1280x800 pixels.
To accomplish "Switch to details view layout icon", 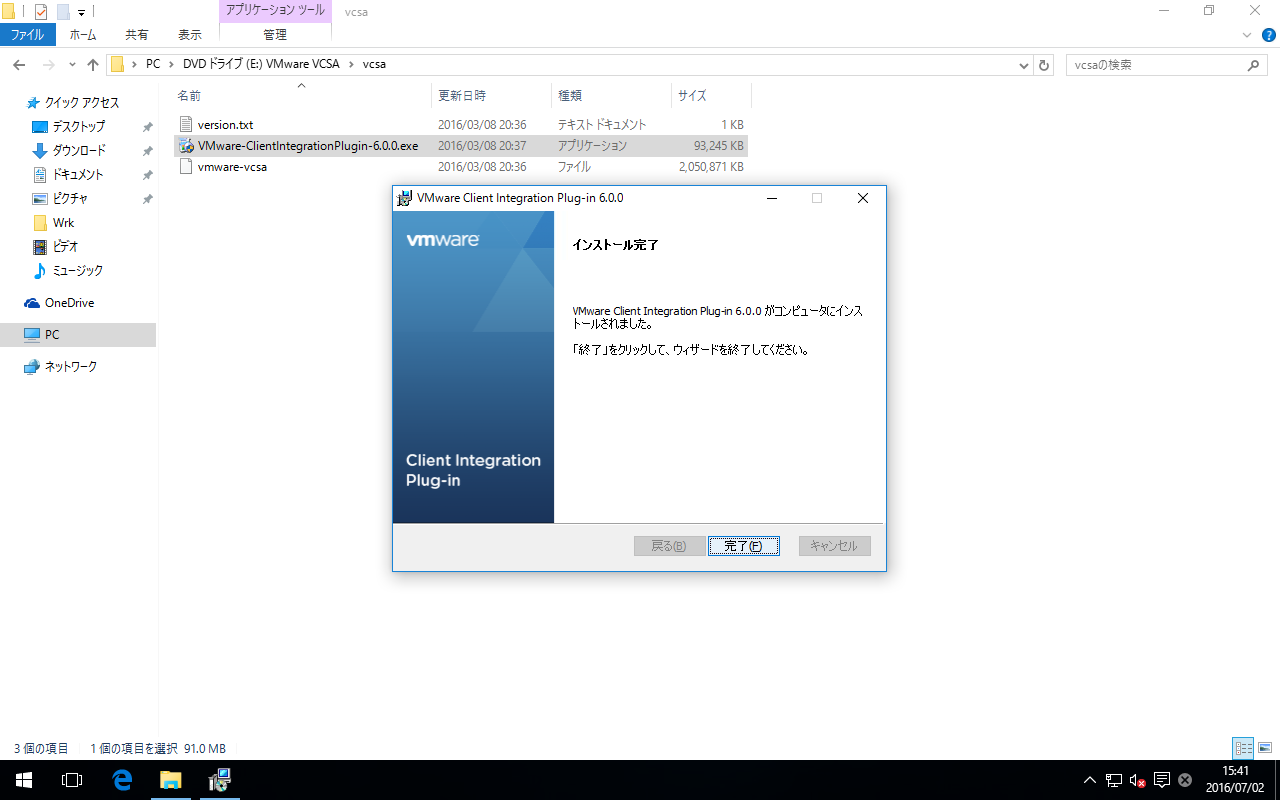I will click(x=1243, y=748).
